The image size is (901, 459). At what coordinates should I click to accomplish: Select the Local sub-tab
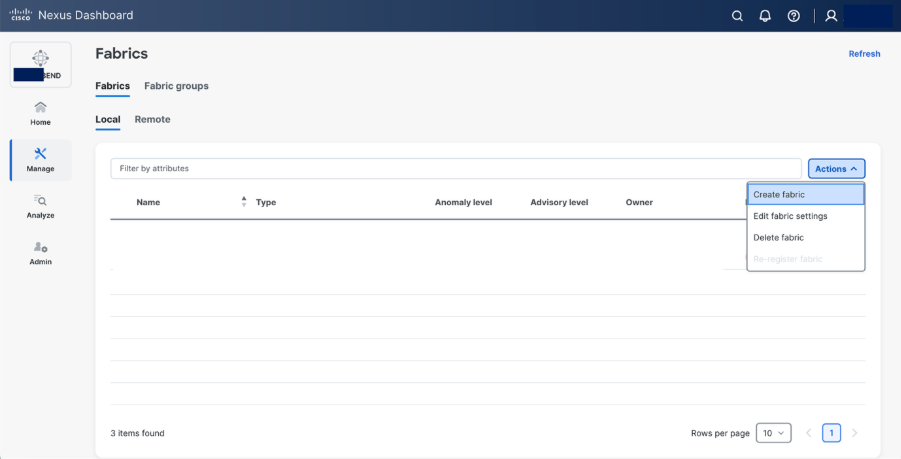point(108,119)
